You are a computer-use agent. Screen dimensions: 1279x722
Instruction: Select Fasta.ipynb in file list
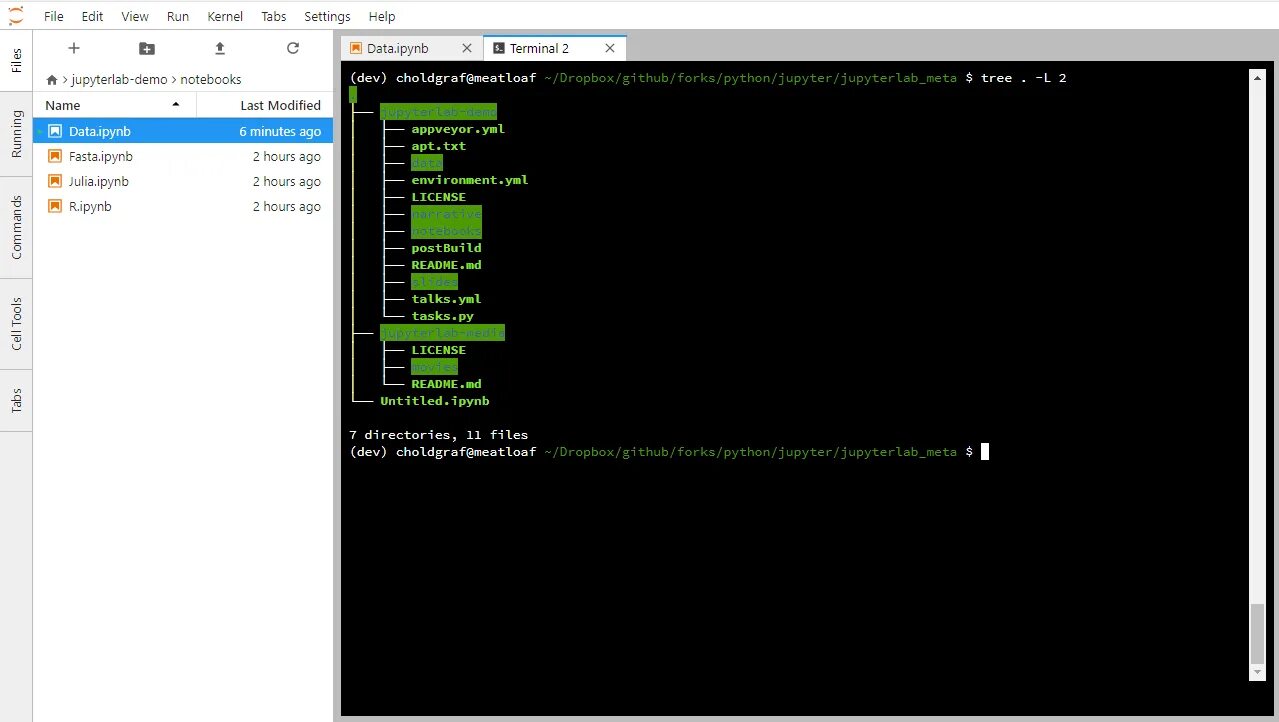pos(183,156)
